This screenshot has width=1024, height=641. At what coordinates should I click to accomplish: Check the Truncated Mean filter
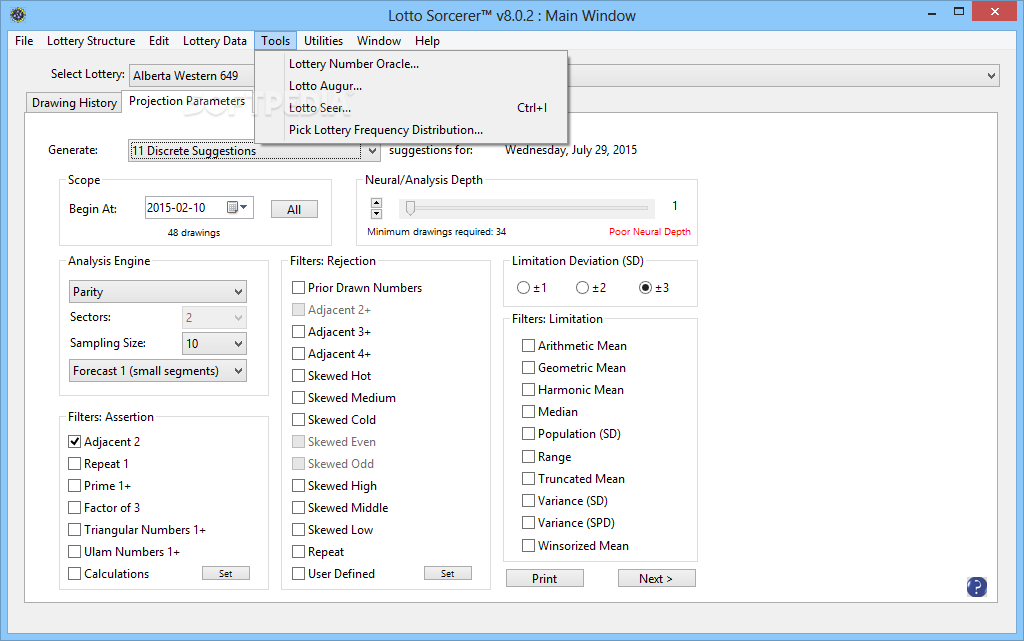(528, 479)
